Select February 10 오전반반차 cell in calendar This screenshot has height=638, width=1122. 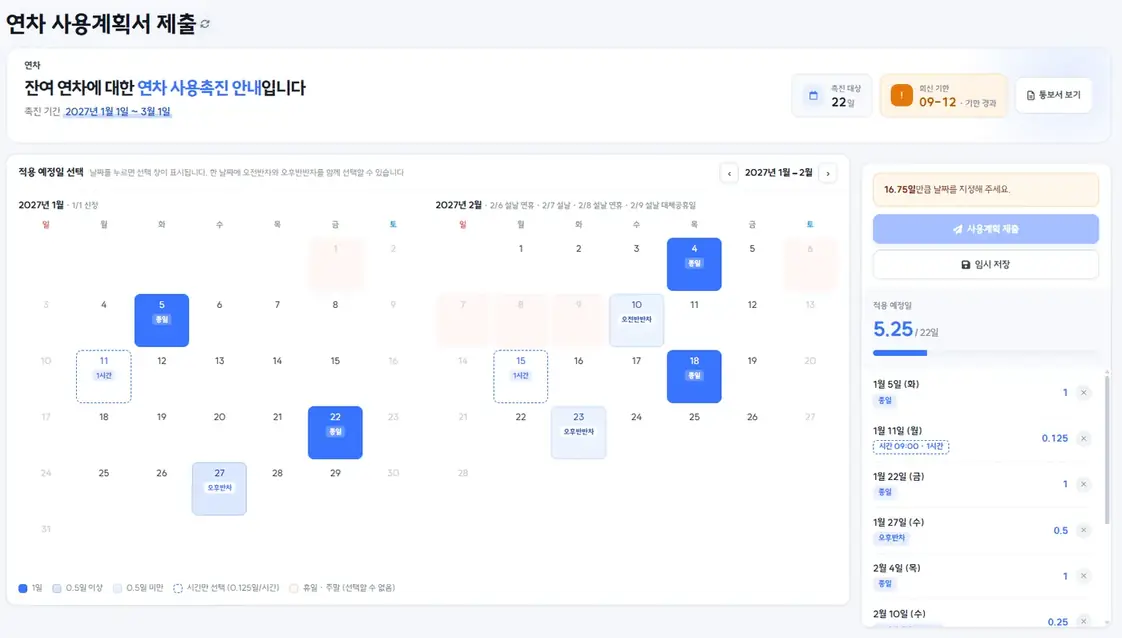point(636,320)
